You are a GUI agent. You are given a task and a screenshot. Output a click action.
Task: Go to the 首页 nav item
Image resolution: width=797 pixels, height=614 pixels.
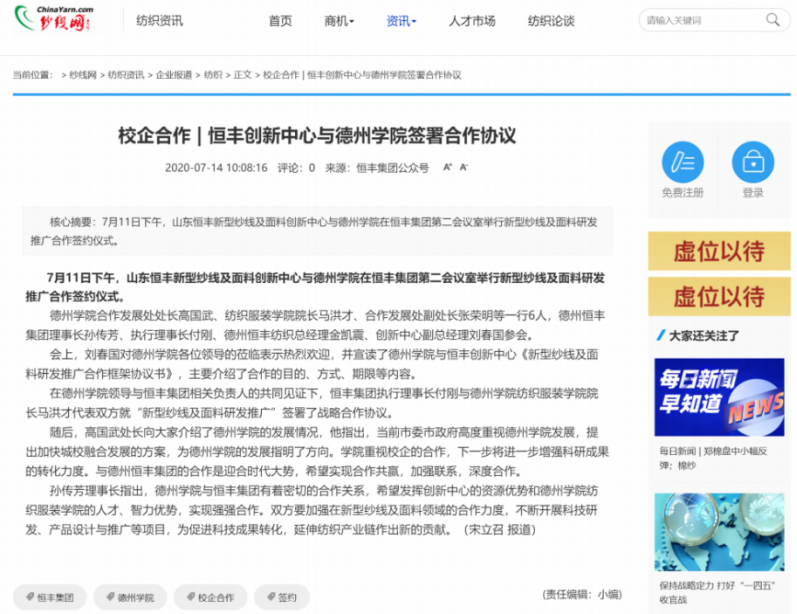(281, 21)
